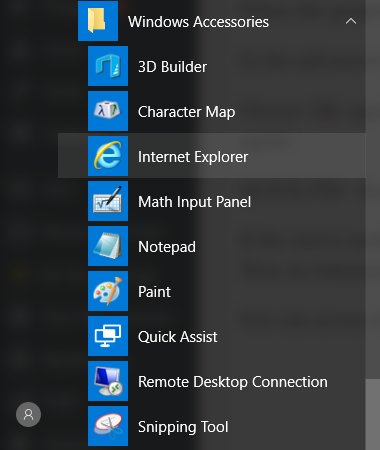Screen dimensions: 380x450
Task: Click the Windows Accessories folder icon
Action: coord(98,21)
